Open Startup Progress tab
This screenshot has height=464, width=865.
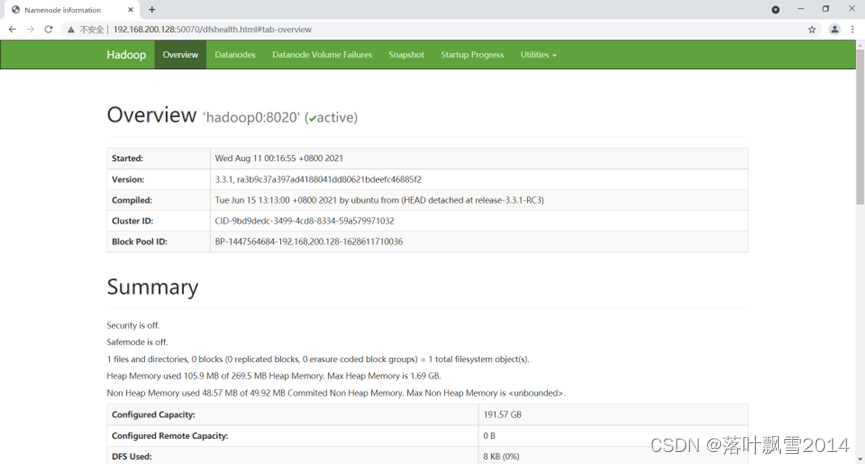pos(472,55)
